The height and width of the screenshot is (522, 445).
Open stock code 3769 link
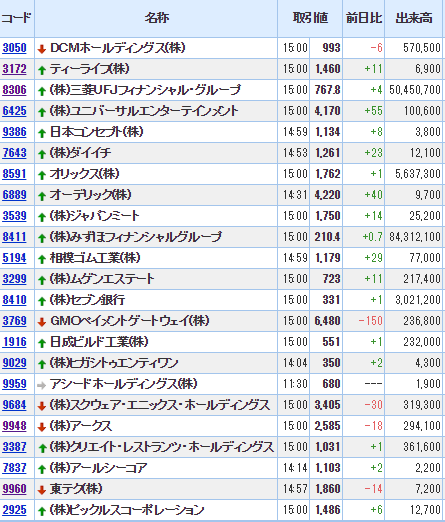(x=14, y=321)
